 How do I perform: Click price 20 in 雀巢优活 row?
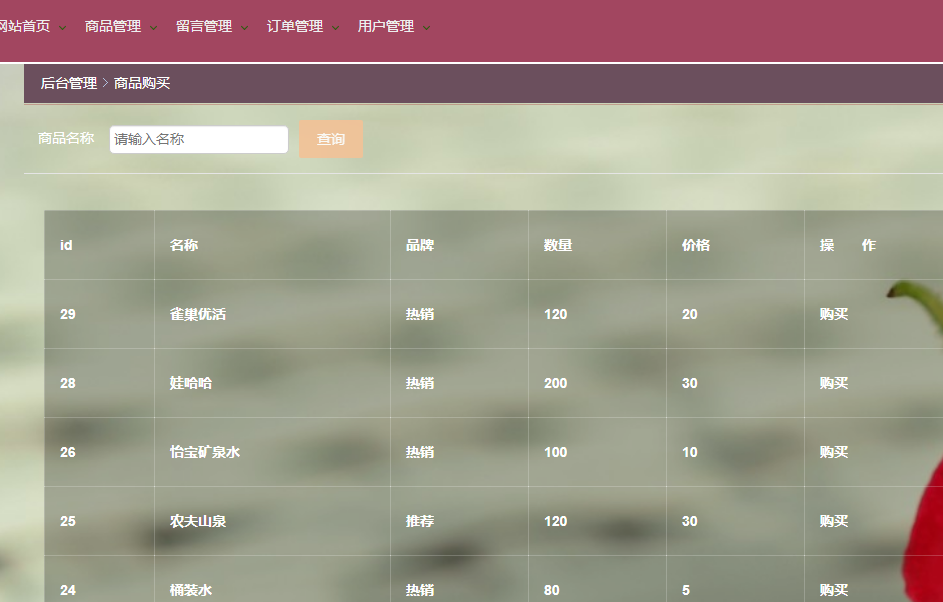(x=690, y=314)
